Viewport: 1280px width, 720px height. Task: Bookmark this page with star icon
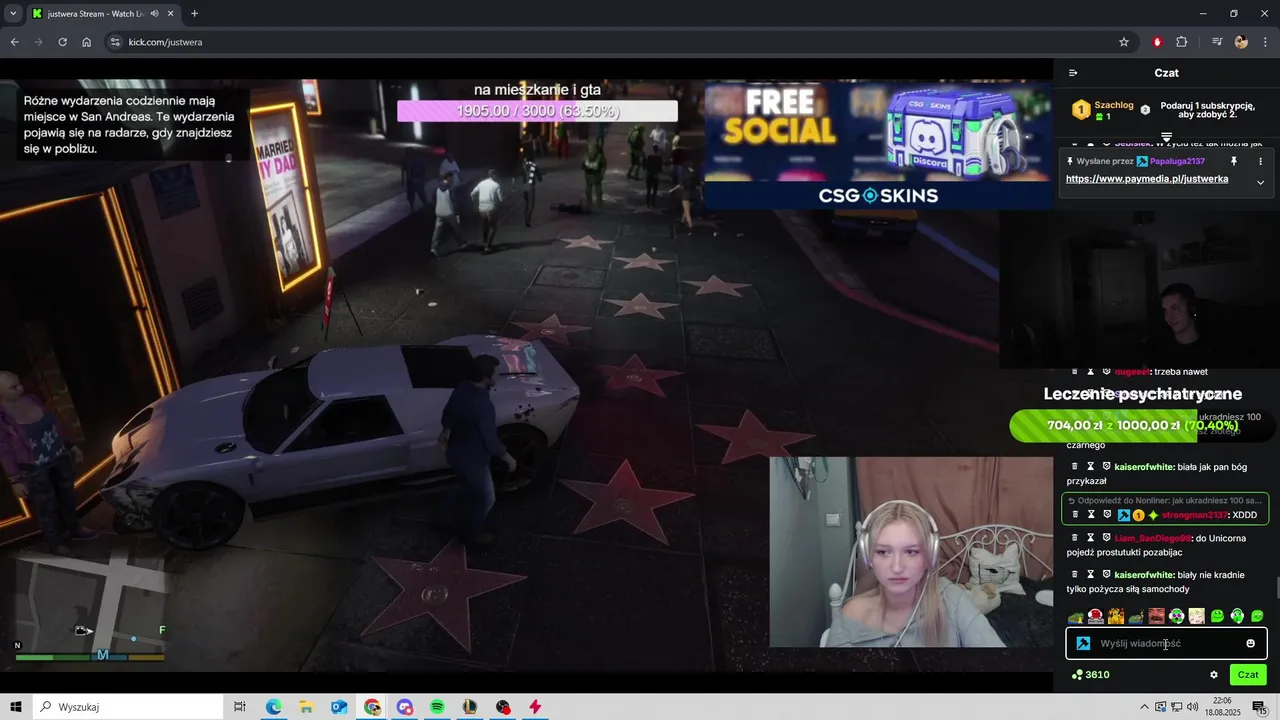tap(1124, 42)
